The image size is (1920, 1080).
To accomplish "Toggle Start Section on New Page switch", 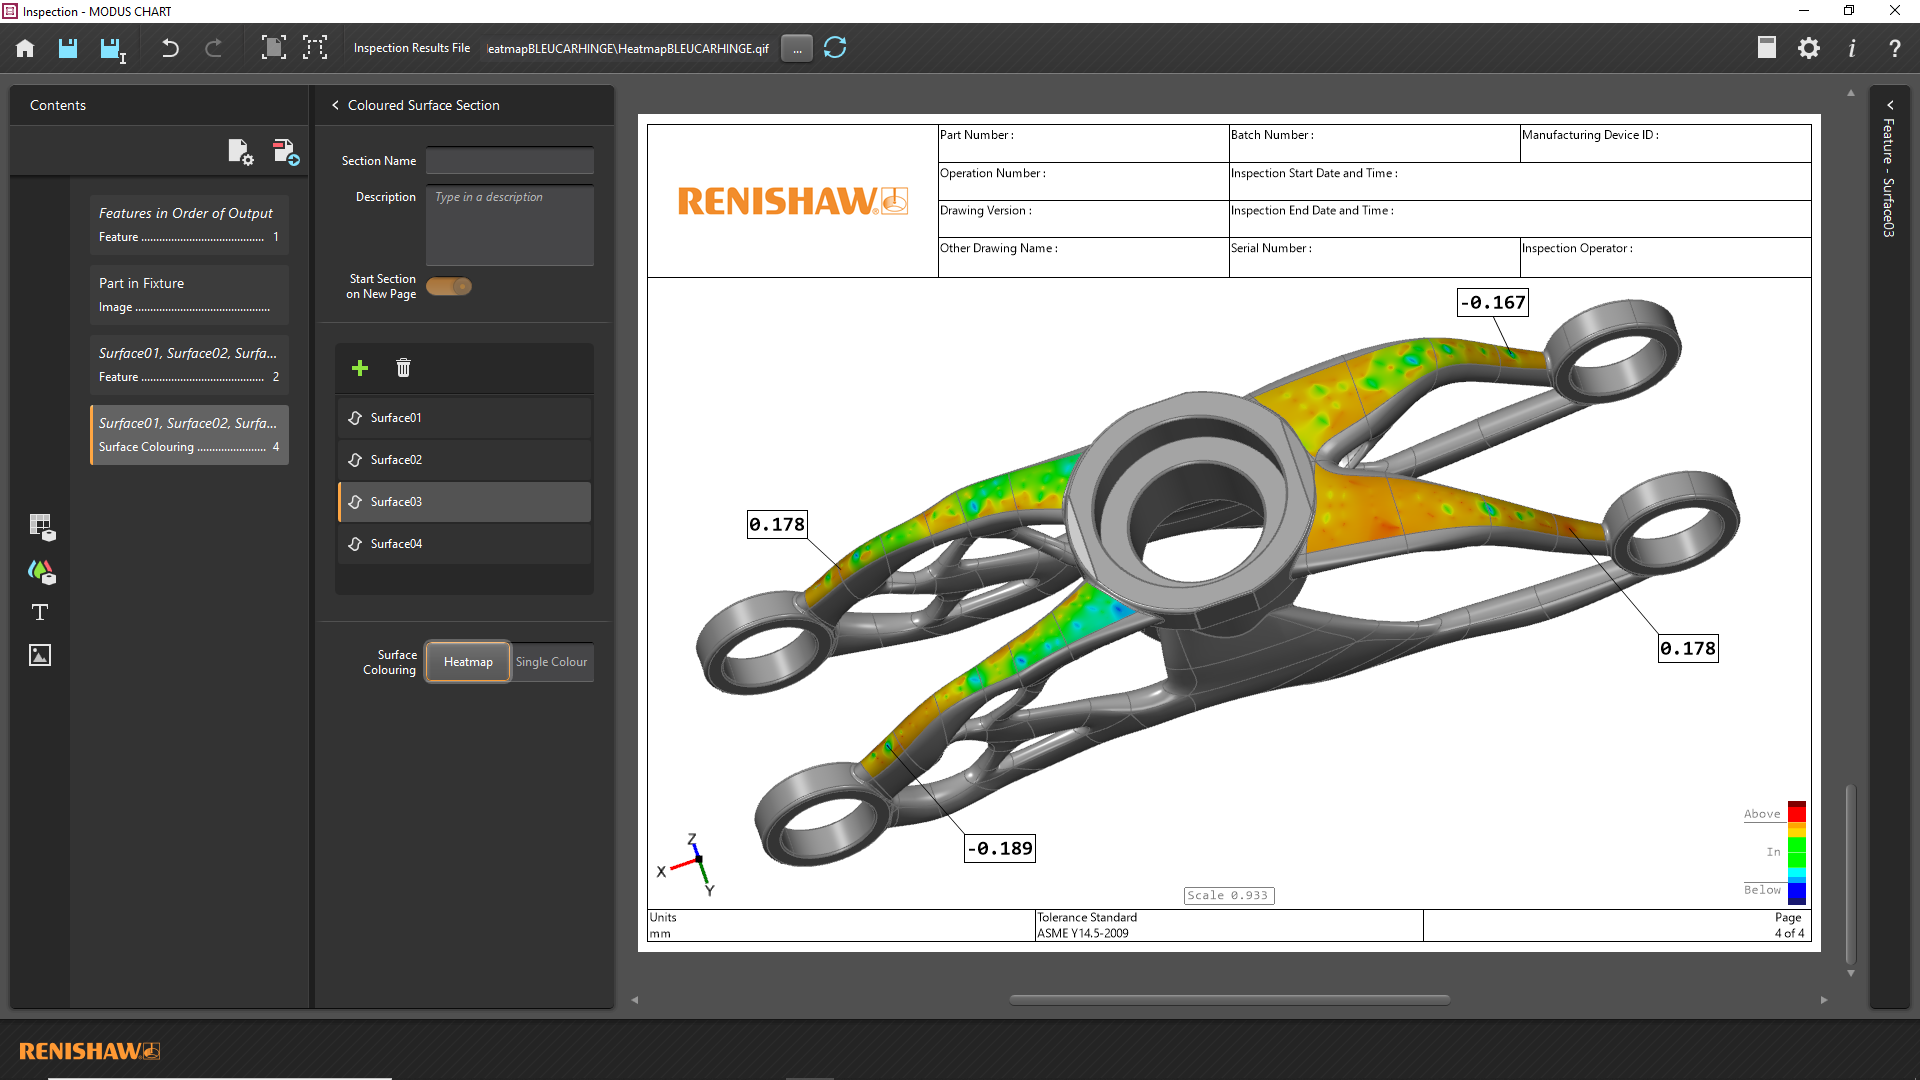I will (x=449, y=287).
